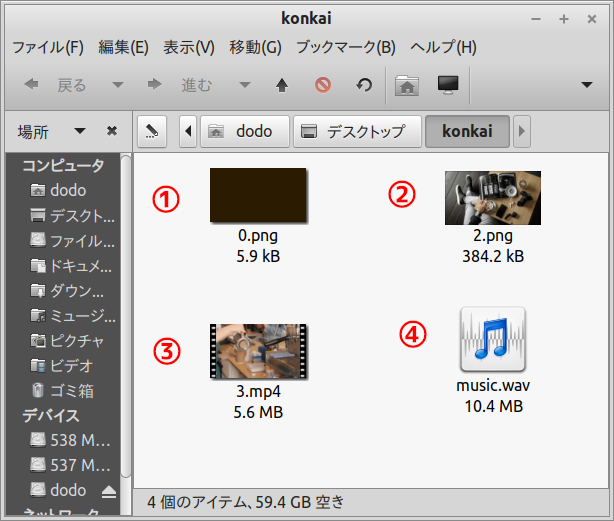Close the sidebar with the X icon
614x521 pixels.
pyautogui.click(x=112, y=131)
